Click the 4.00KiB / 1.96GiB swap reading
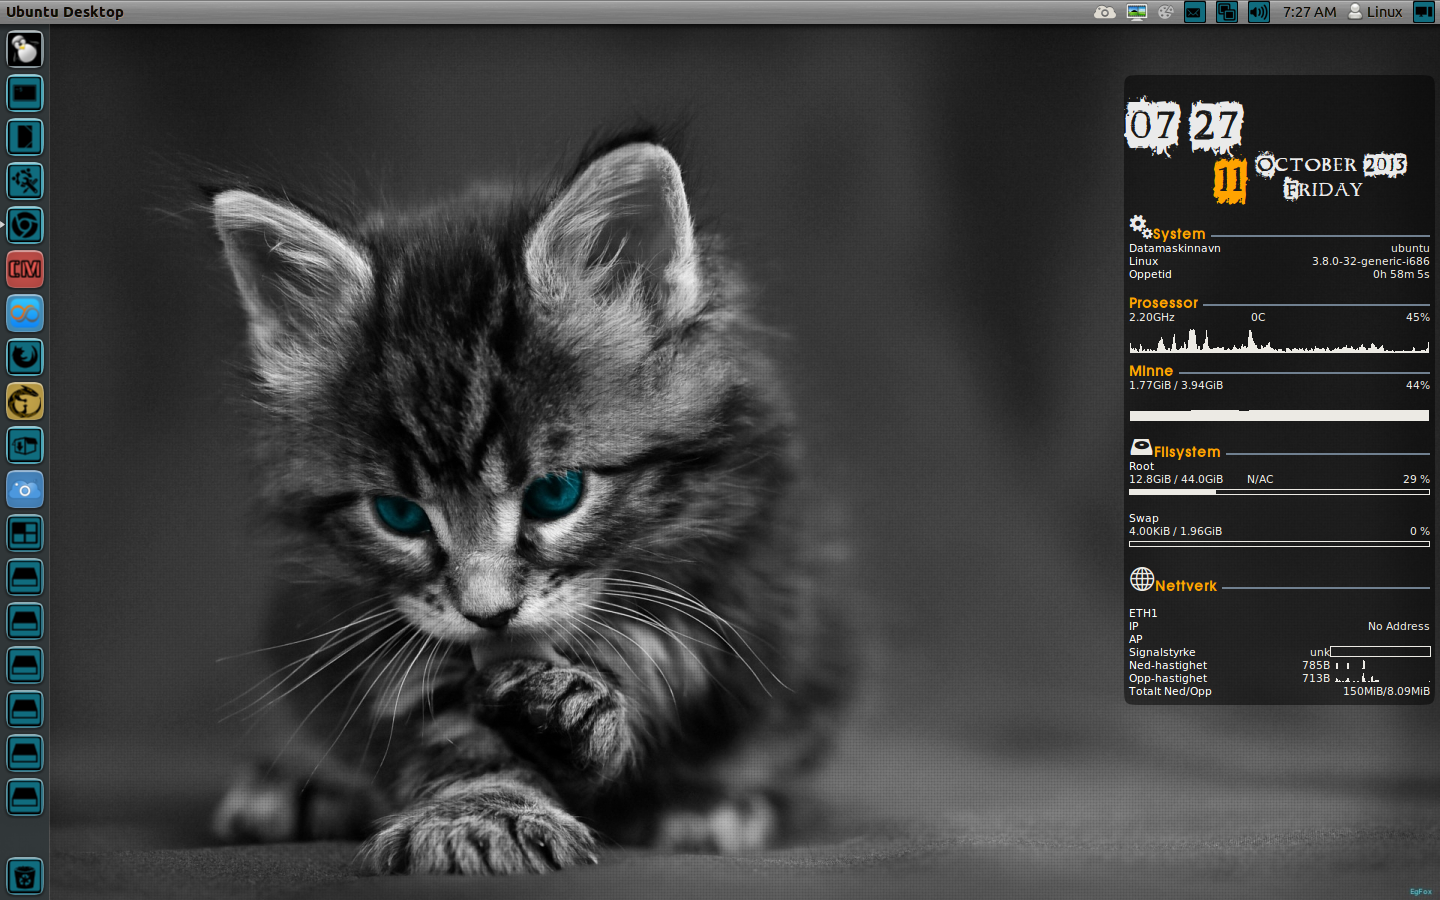 tap(1175, 531)
